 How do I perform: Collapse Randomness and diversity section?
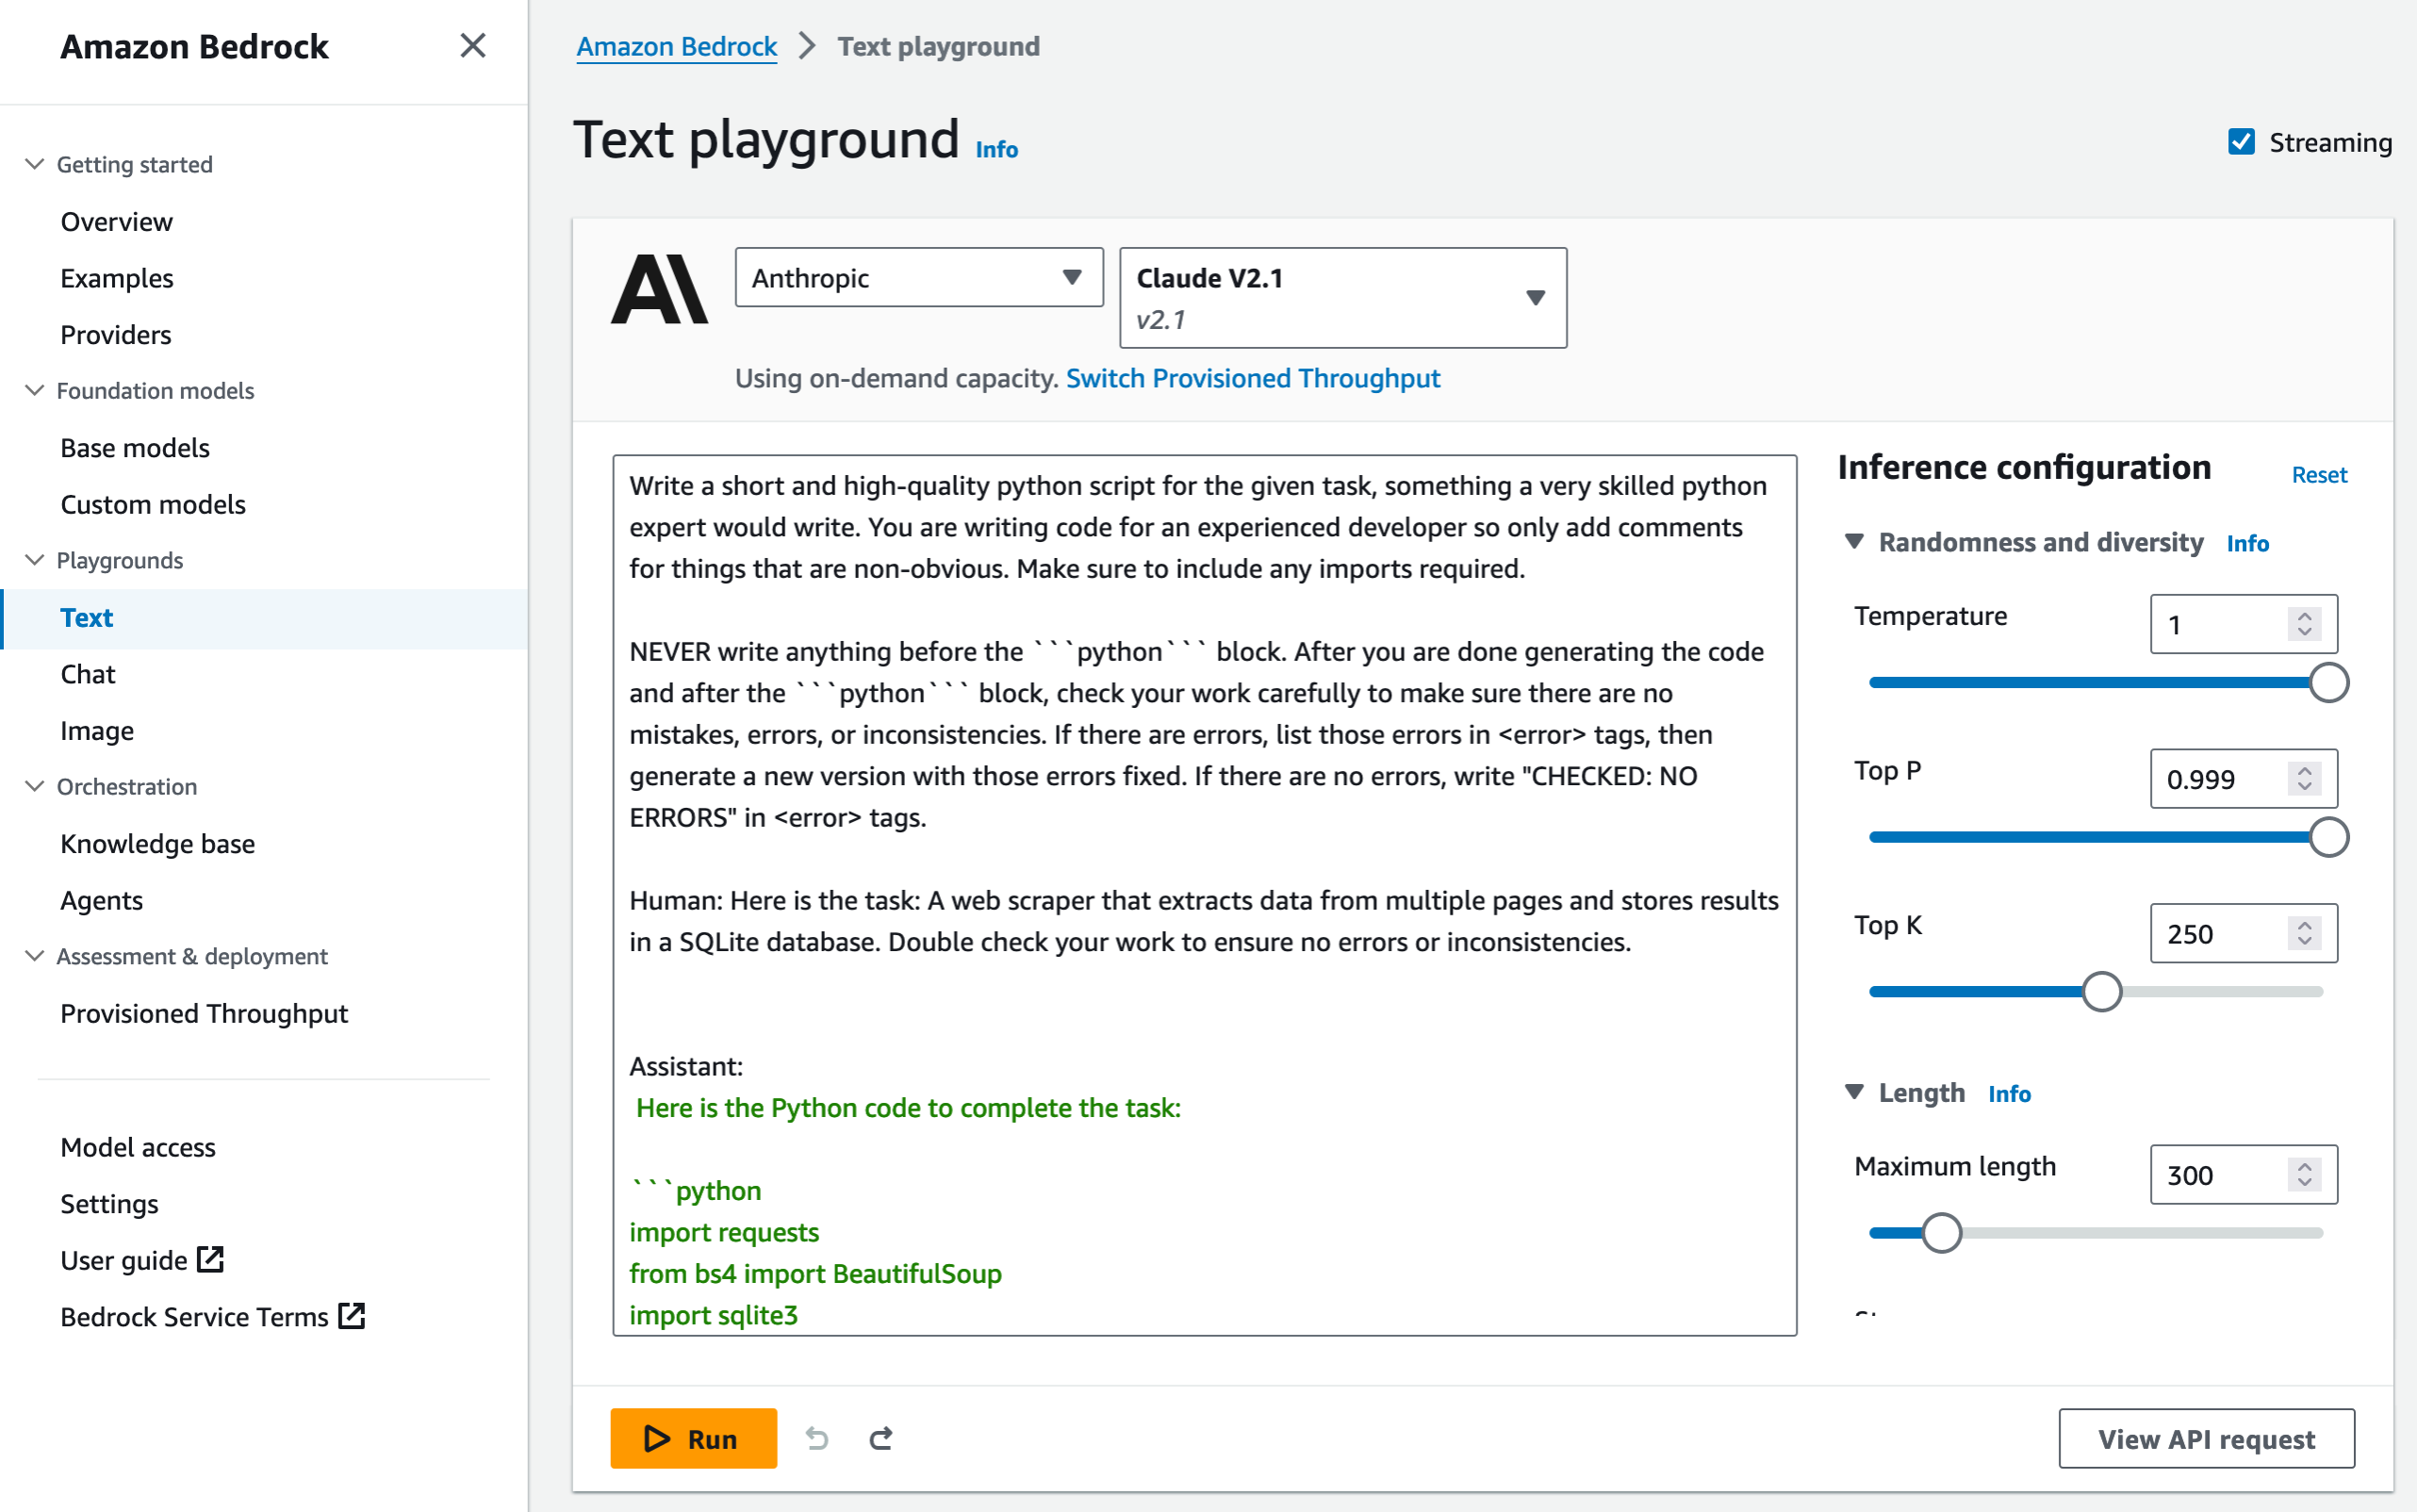pos(1854,541)
